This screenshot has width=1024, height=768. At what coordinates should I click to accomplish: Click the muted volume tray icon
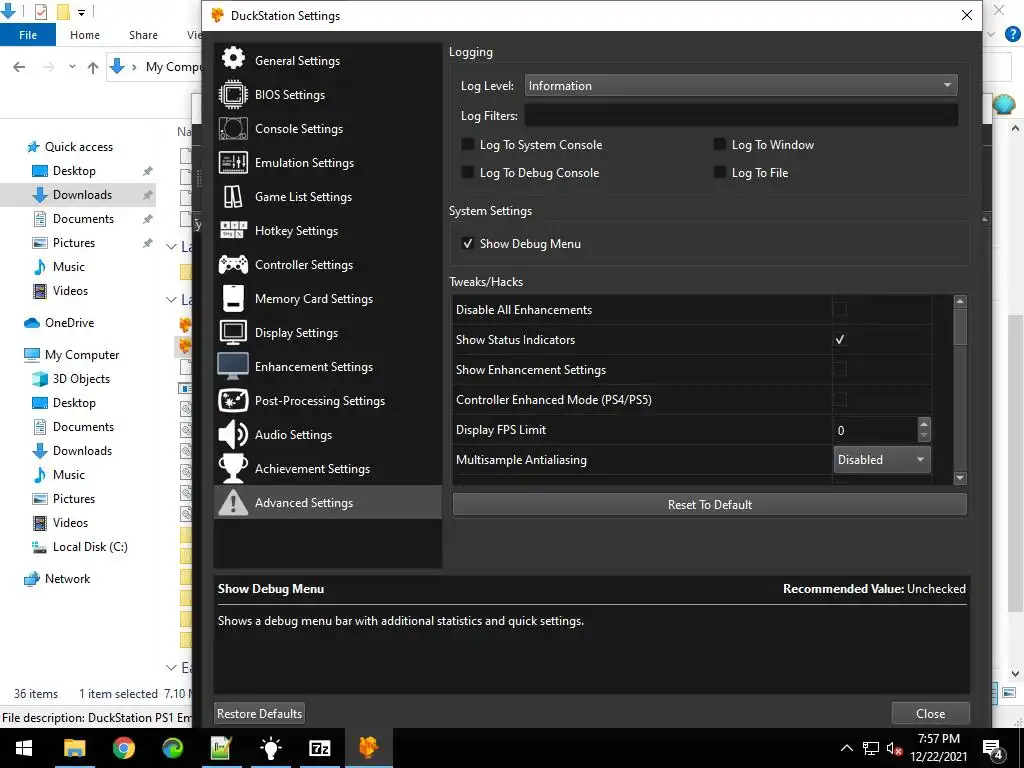pos(895,748)
